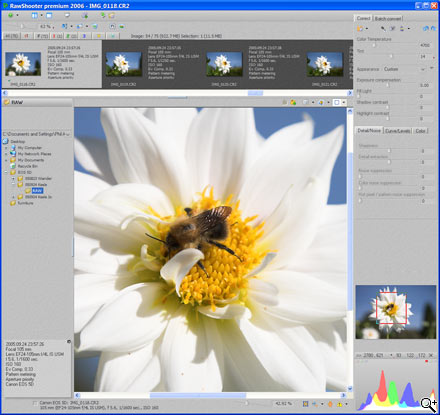Viewport: 440px width, 415px height.
Task: Expand the My Computer tree node
Action: point(6,148)
